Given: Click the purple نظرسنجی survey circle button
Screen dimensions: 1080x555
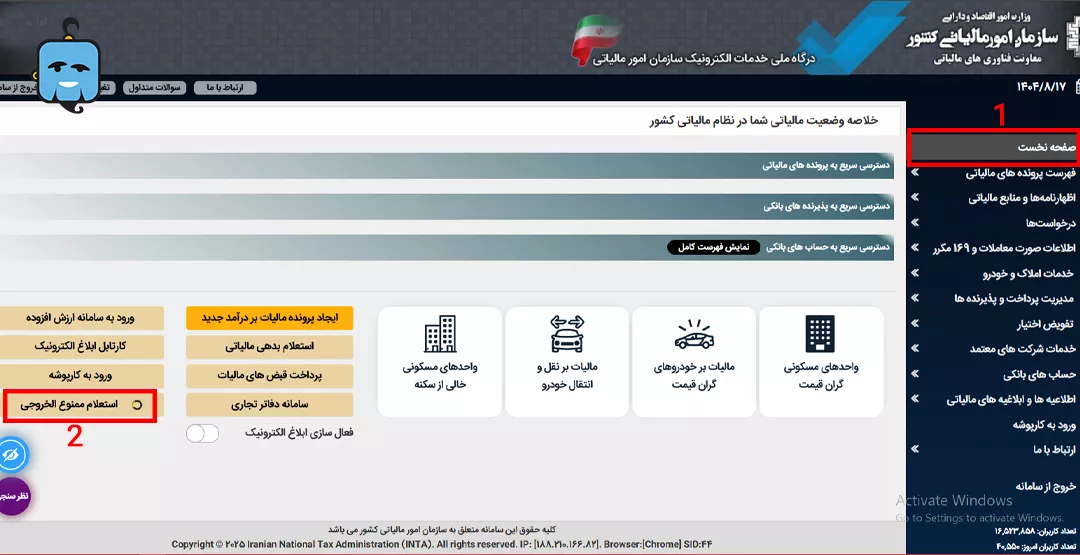Looking at the screenshot, I should point(12,496).
